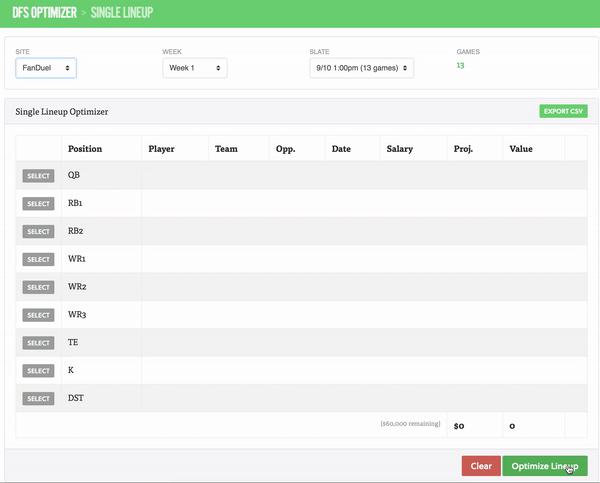Click the Single Lineup Optimizer title
The height and width of the screenshot is (483, 600).
(x=62, y=112)
